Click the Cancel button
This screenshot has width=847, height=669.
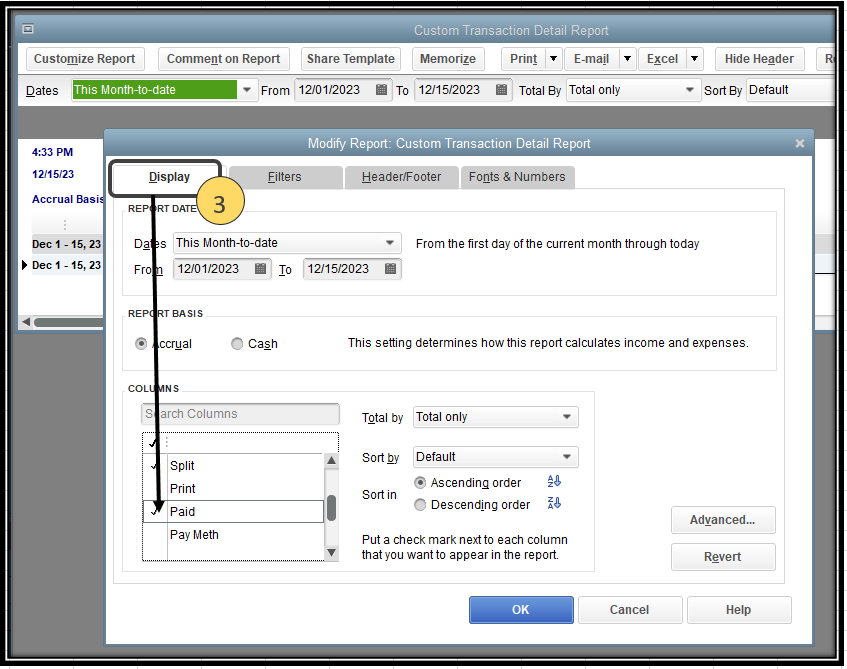629,610
